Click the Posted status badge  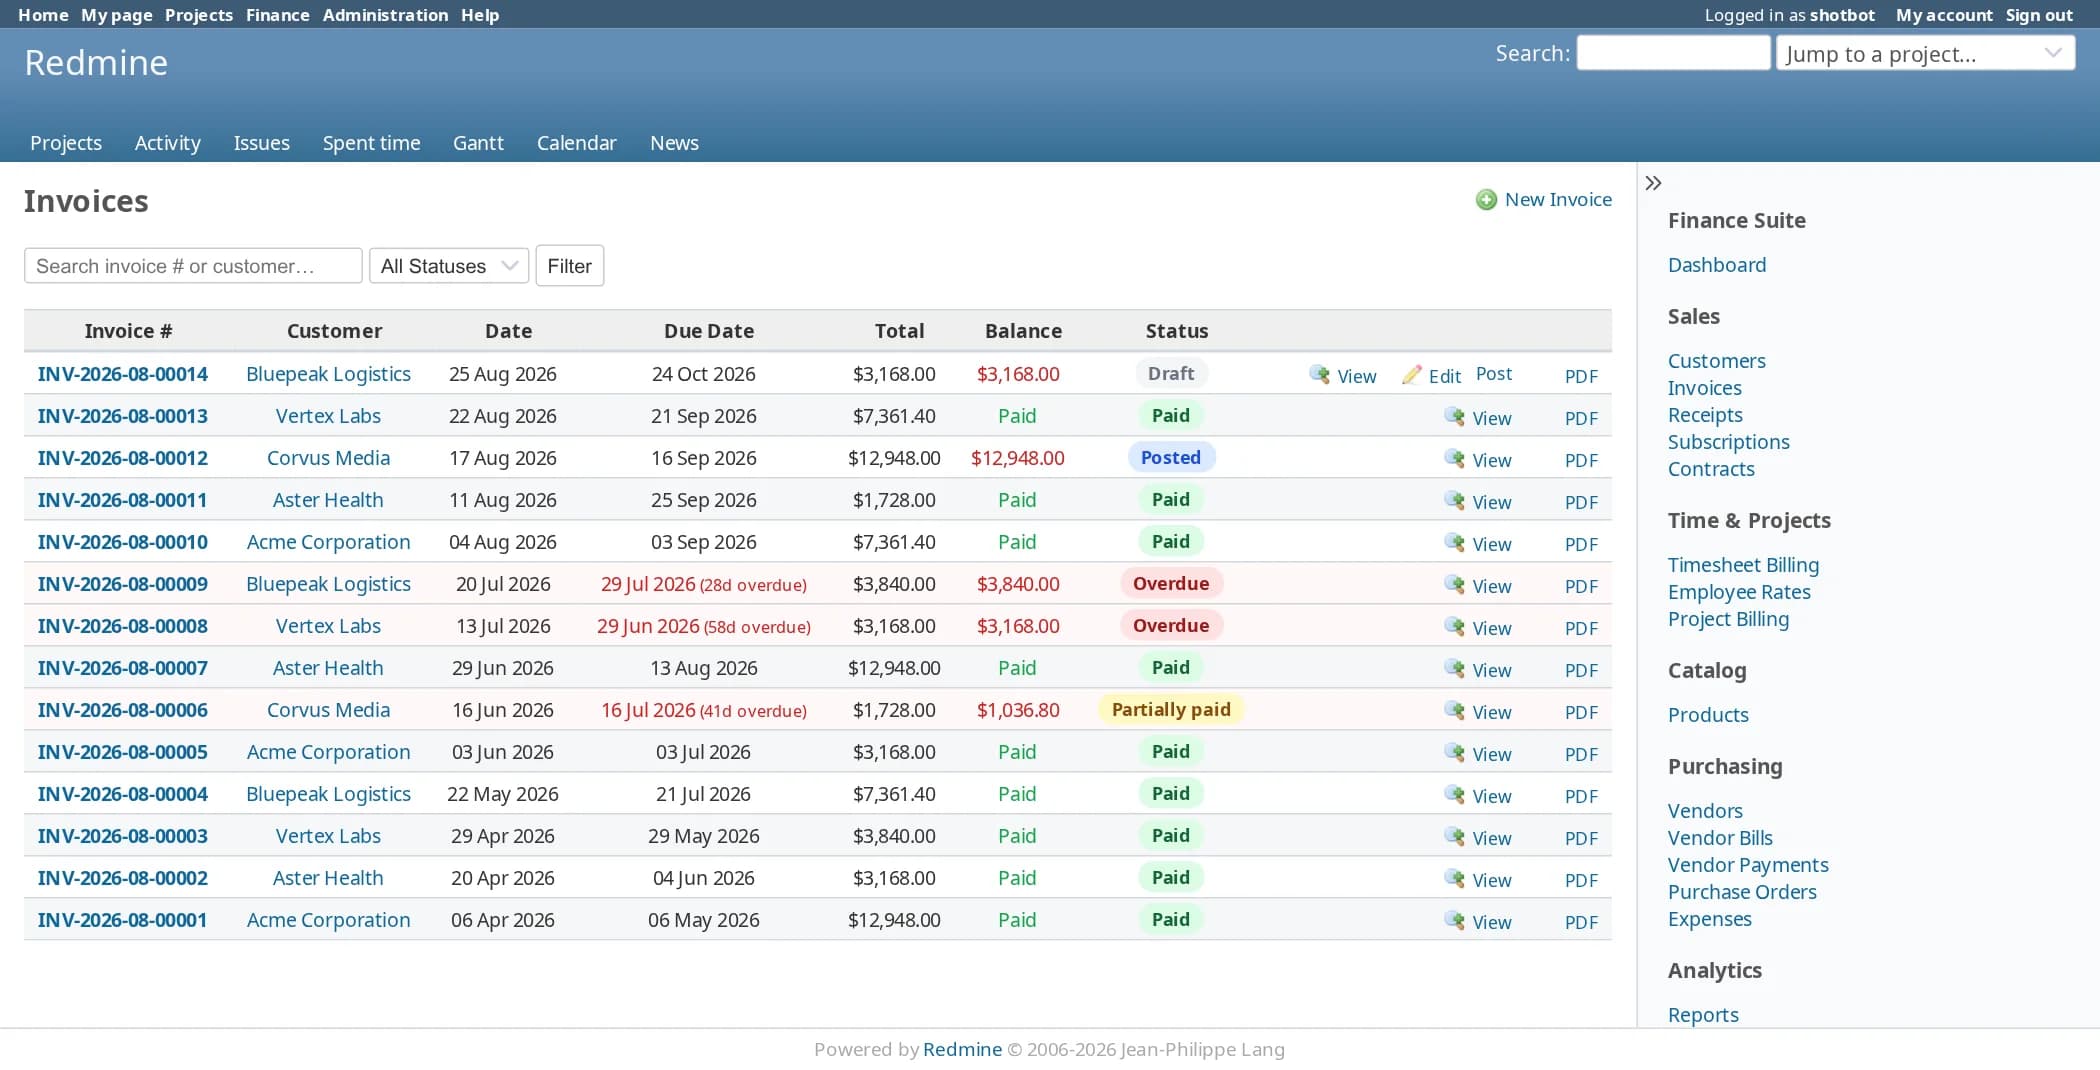(1171, 458)
